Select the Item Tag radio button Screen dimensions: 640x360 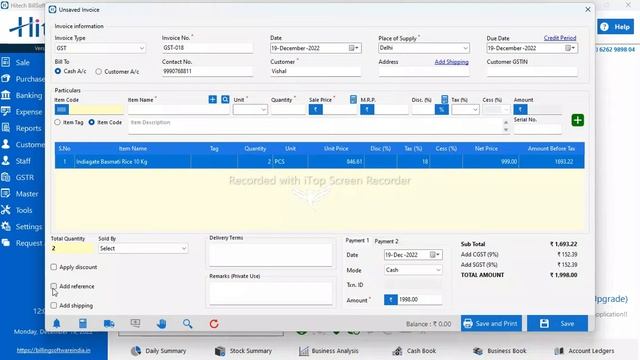pyautogui.click(x=58, y=122)
